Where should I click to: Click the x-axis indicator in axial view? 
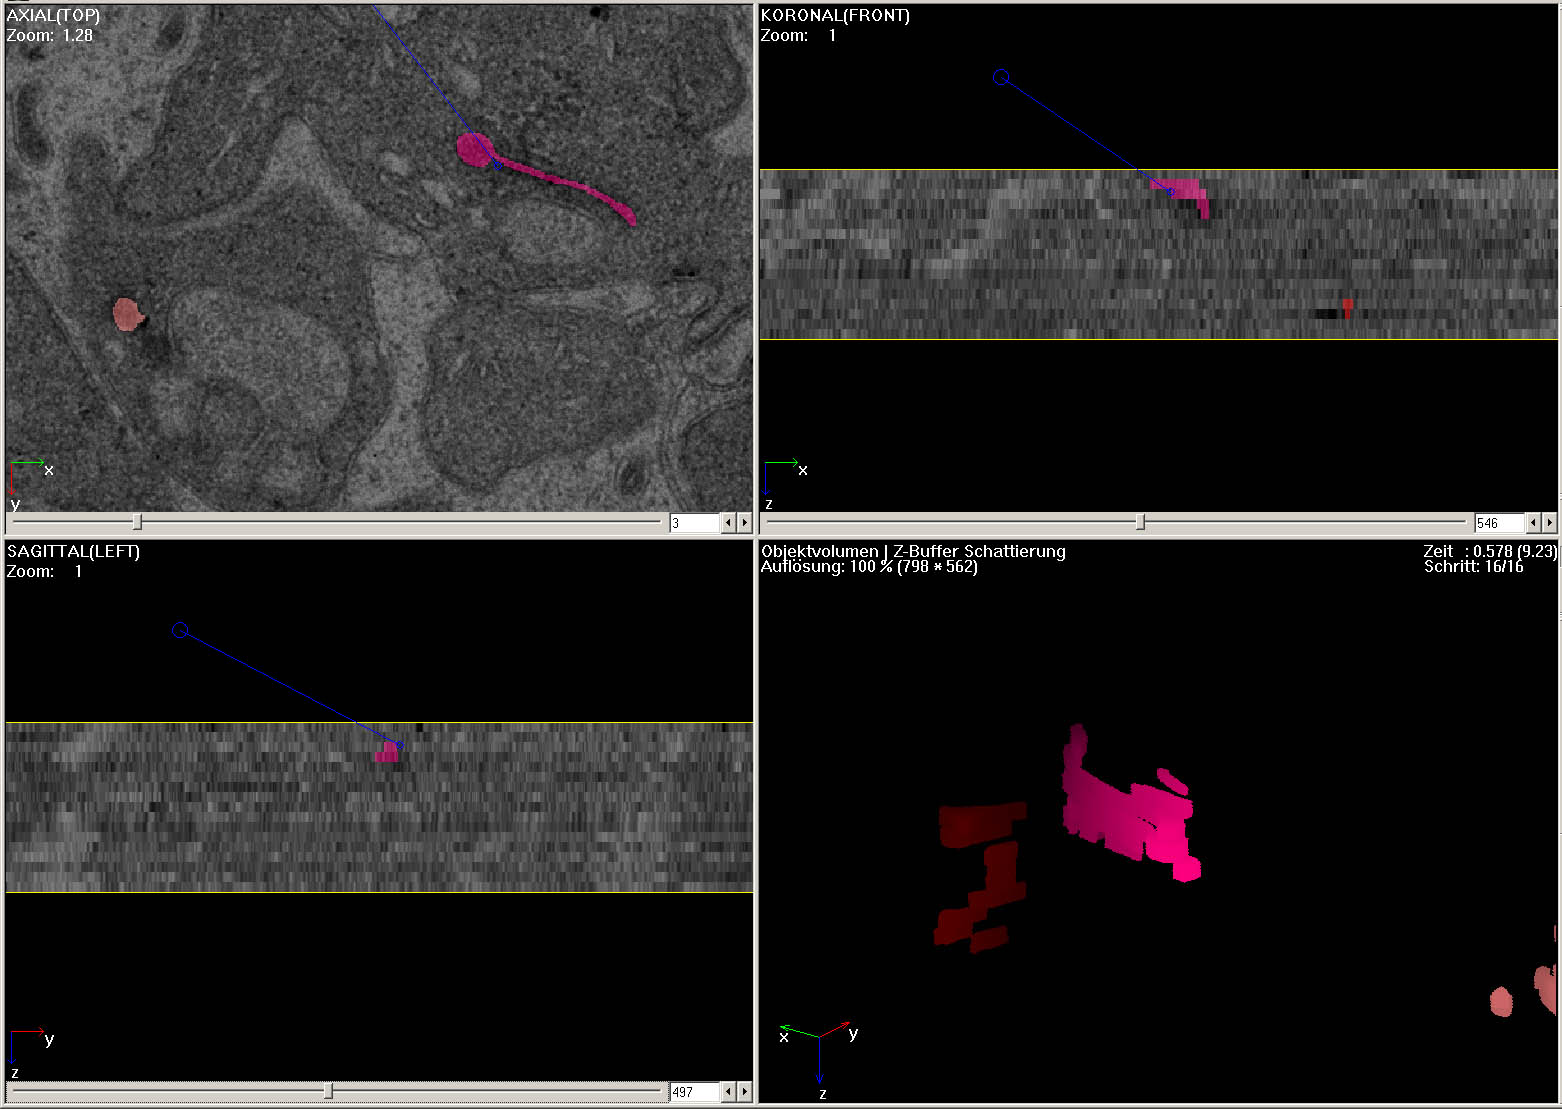click(31, 465)
